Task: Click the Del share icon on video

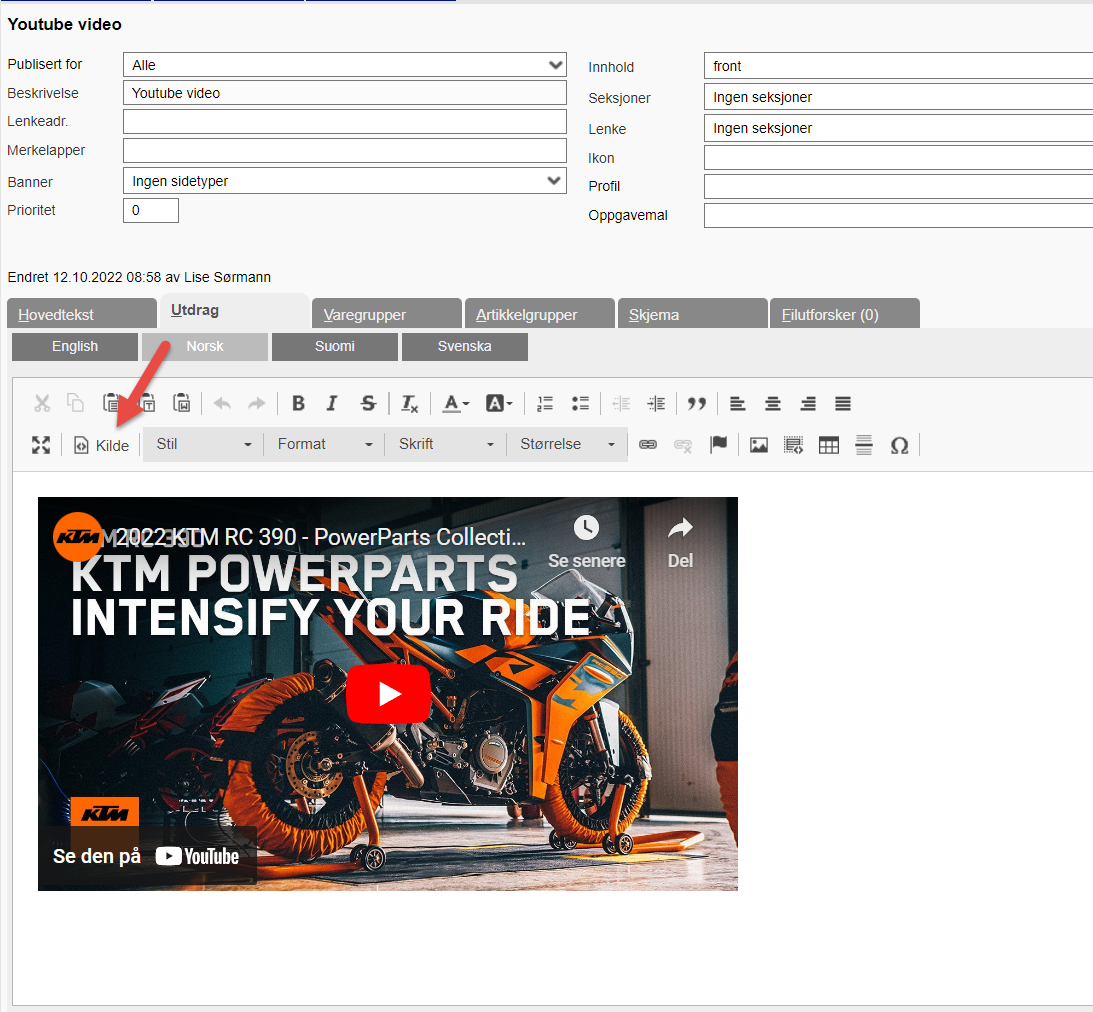Action: pyautogui.click(x=680, y=543)
